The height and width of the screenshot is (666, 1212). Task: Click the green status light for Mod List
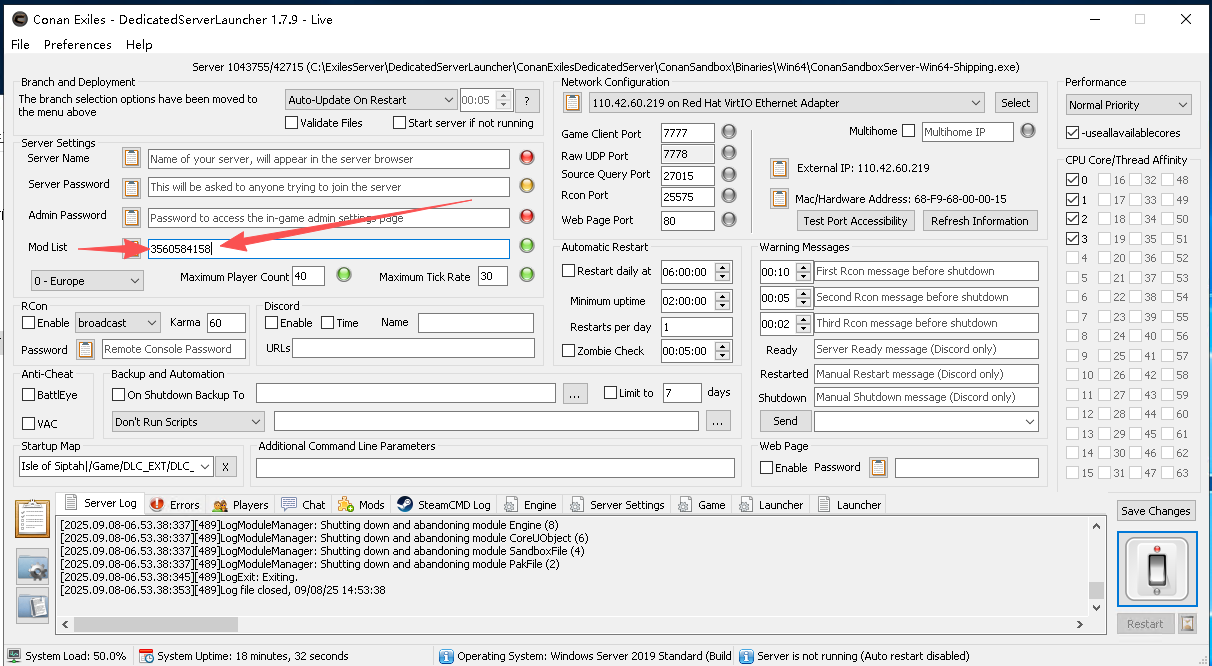(x=527, y=247)
